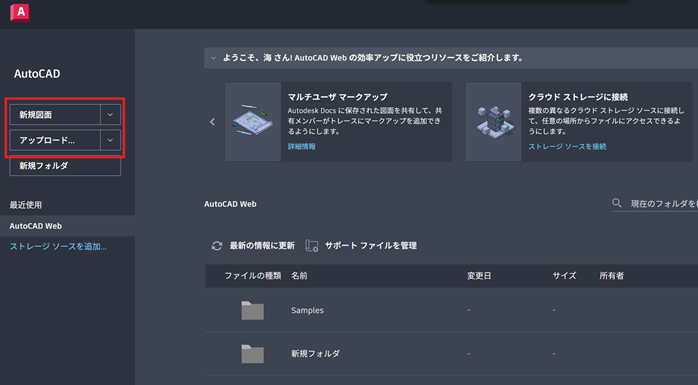Viewport: 698px width, 385px height.
Task: Open ストレージ ソースを接続 link
Action: coord(567,146)
